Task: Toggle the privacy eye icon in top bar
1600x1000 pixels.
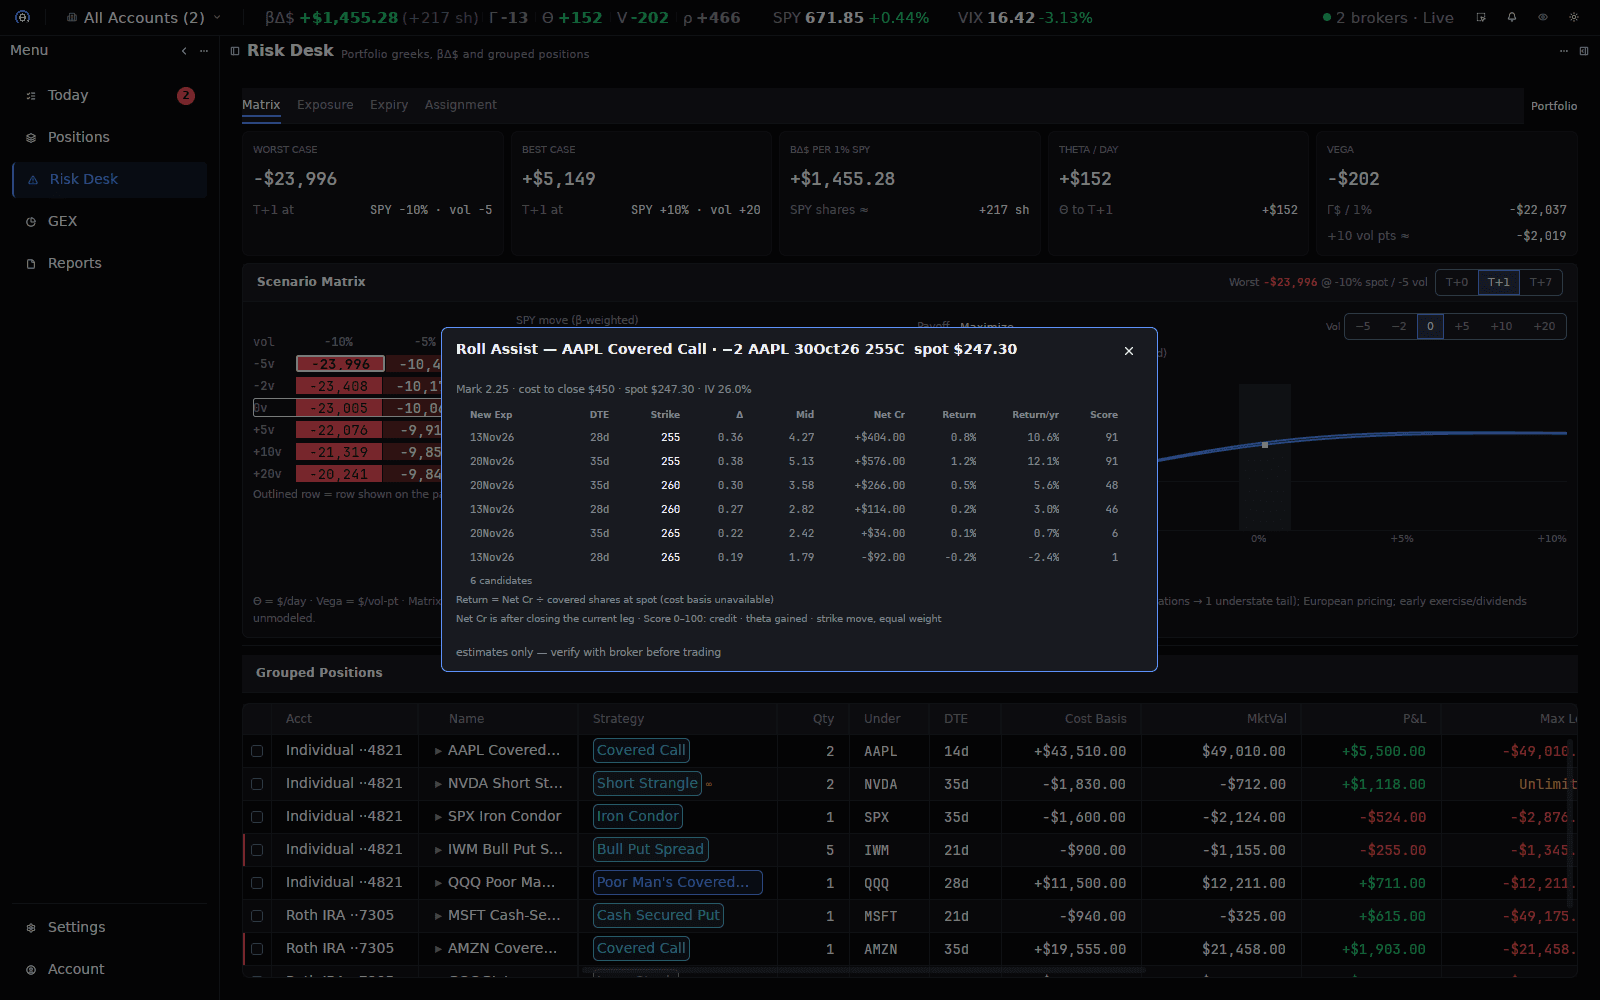Action: tap(1543, 17)
